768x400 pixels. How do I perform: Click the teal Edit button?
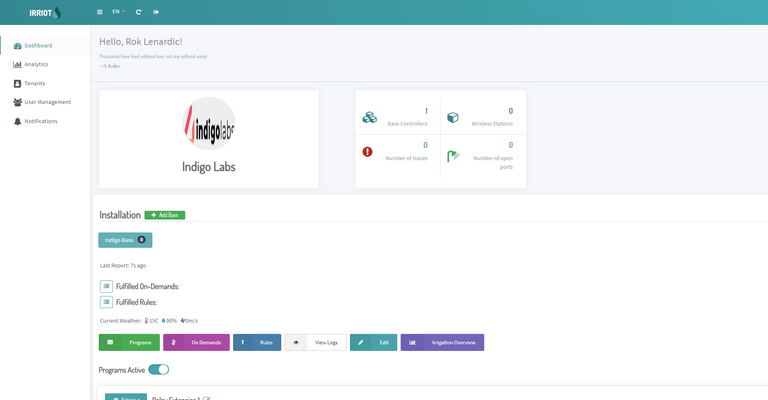click(374, 342)
